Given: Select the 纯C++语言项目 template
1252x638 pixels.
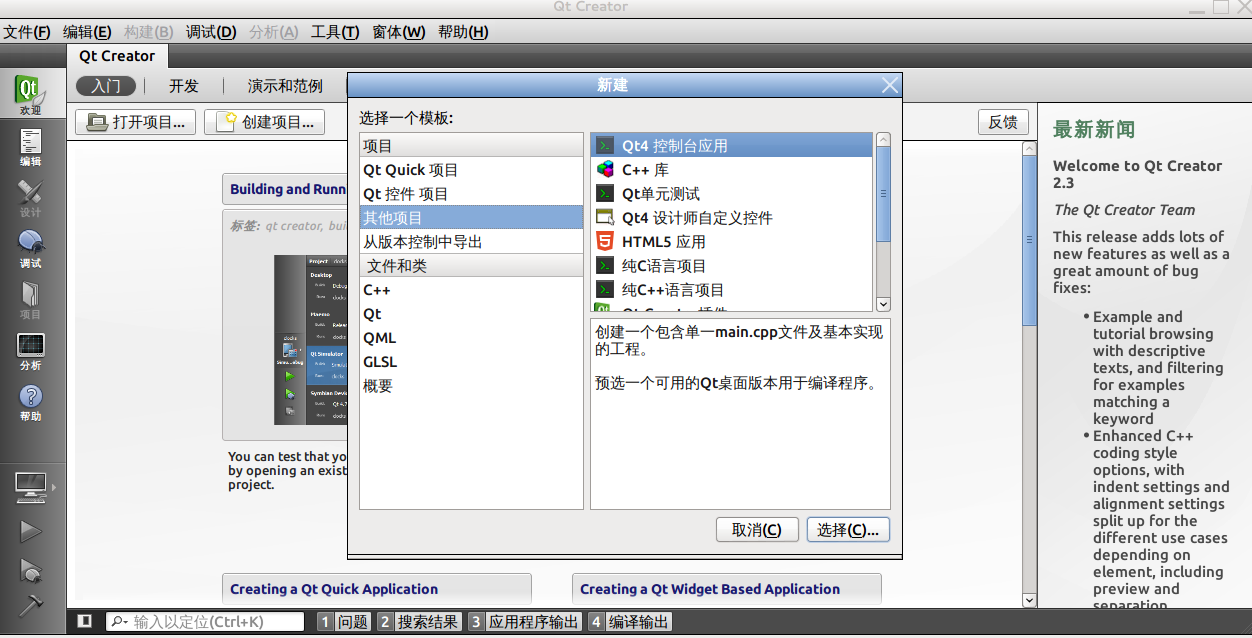Looking at the screenshot, I should pos(732,290).
